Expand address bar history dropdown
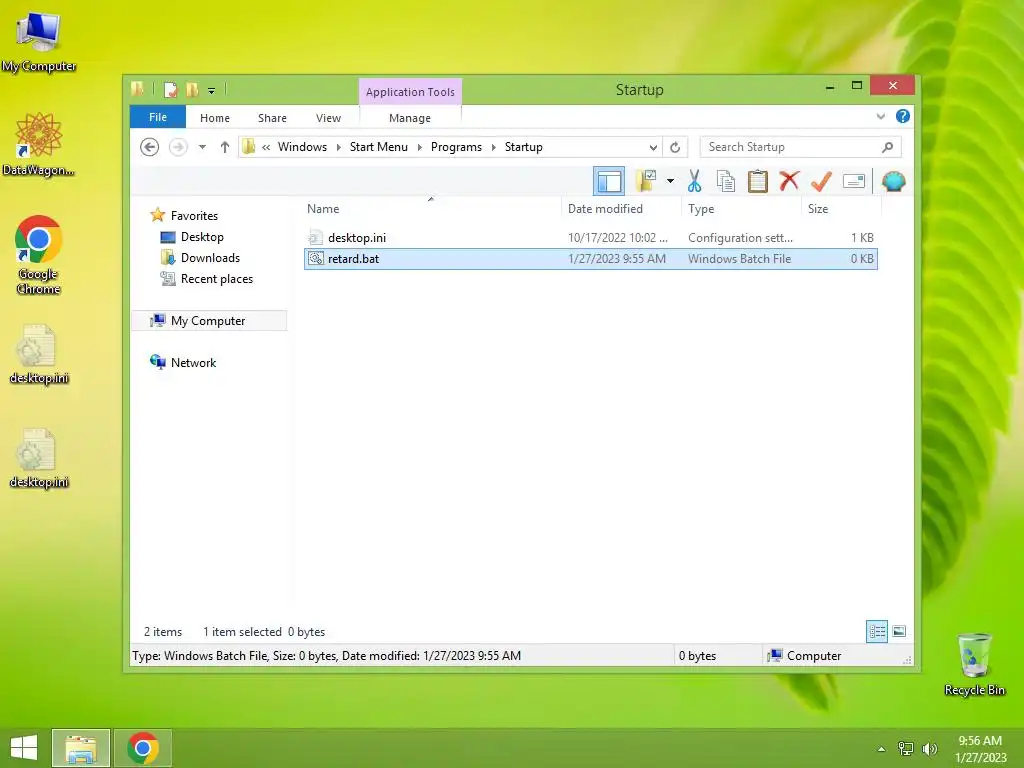The height and width of the screenshot is (768, 1024). tap(652, 147)
